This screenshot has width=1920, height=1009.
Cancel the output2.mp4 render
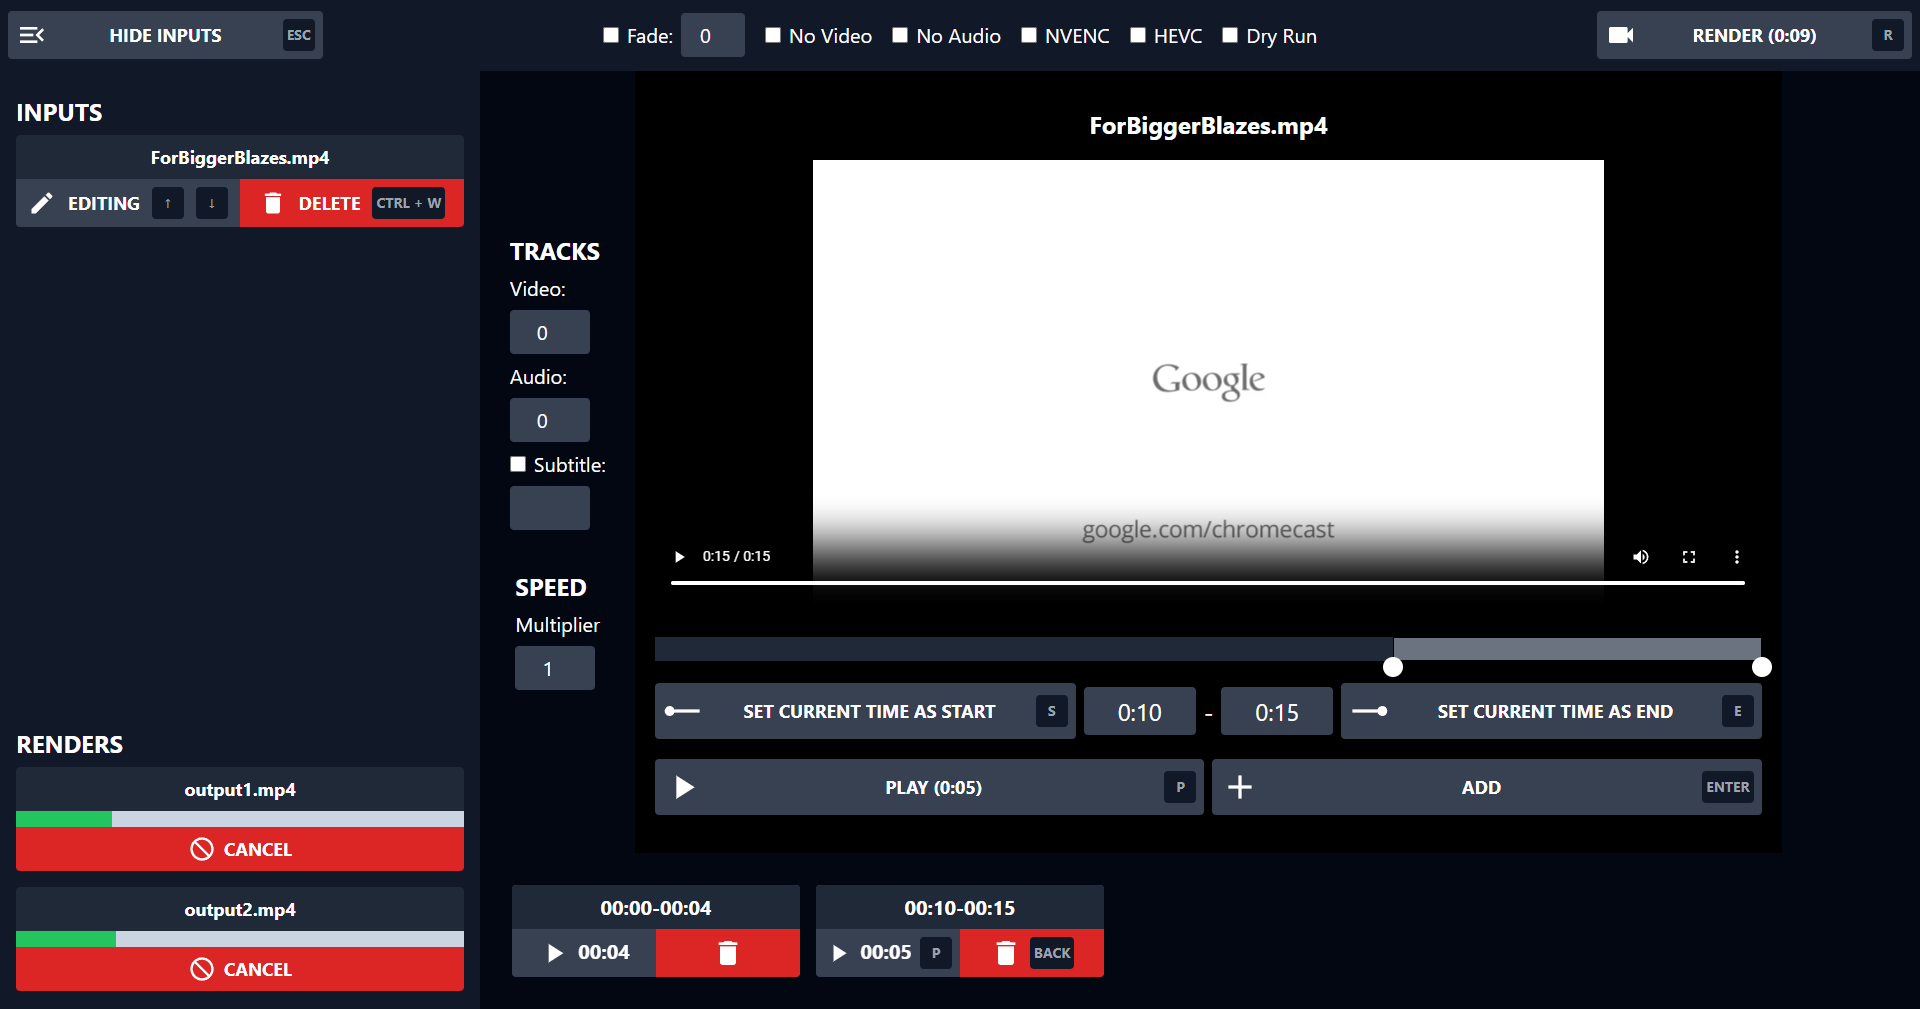point(240,969)
